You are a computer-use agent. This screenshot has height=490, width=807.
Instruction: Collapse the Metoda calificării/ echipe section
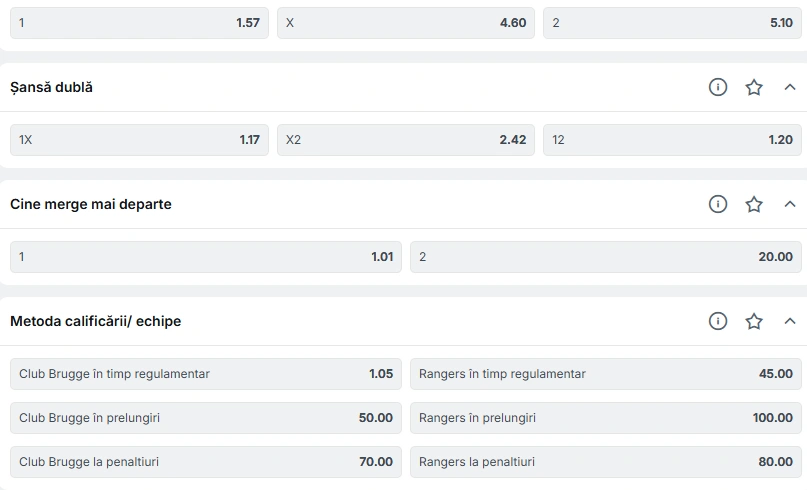click(x=790, y=321)
